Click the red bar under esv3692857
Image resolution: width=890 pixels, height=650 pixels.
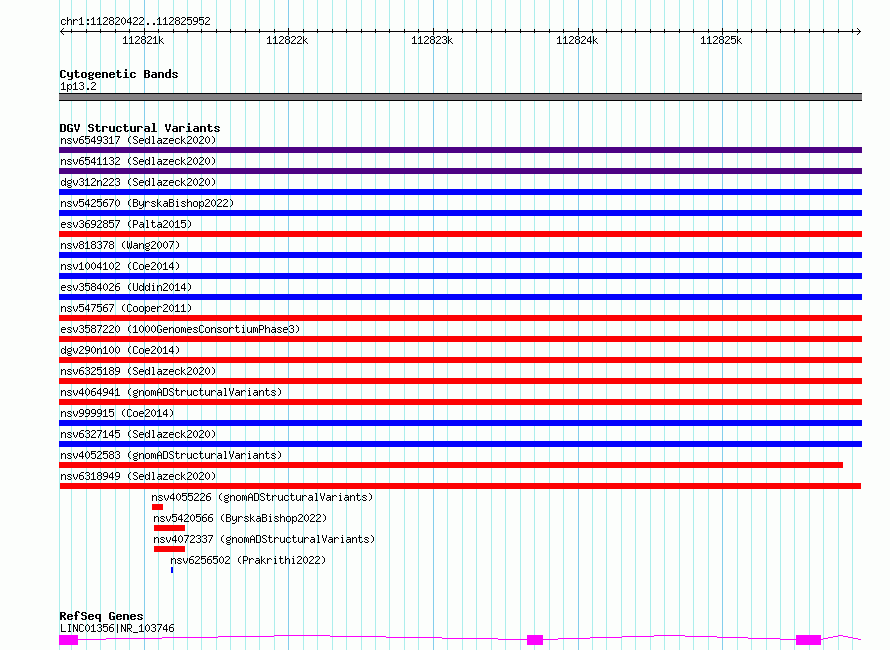(460, 234)
